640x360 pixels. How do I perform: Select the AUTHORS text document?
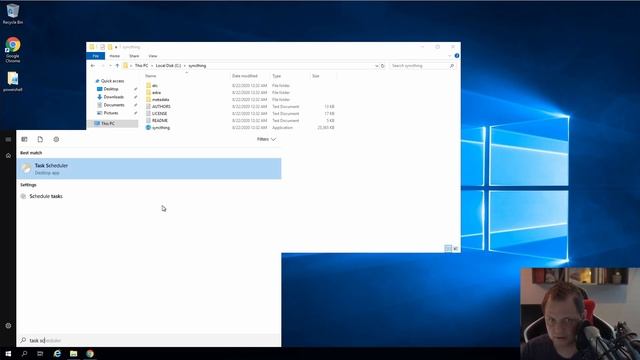click(161, 107)
